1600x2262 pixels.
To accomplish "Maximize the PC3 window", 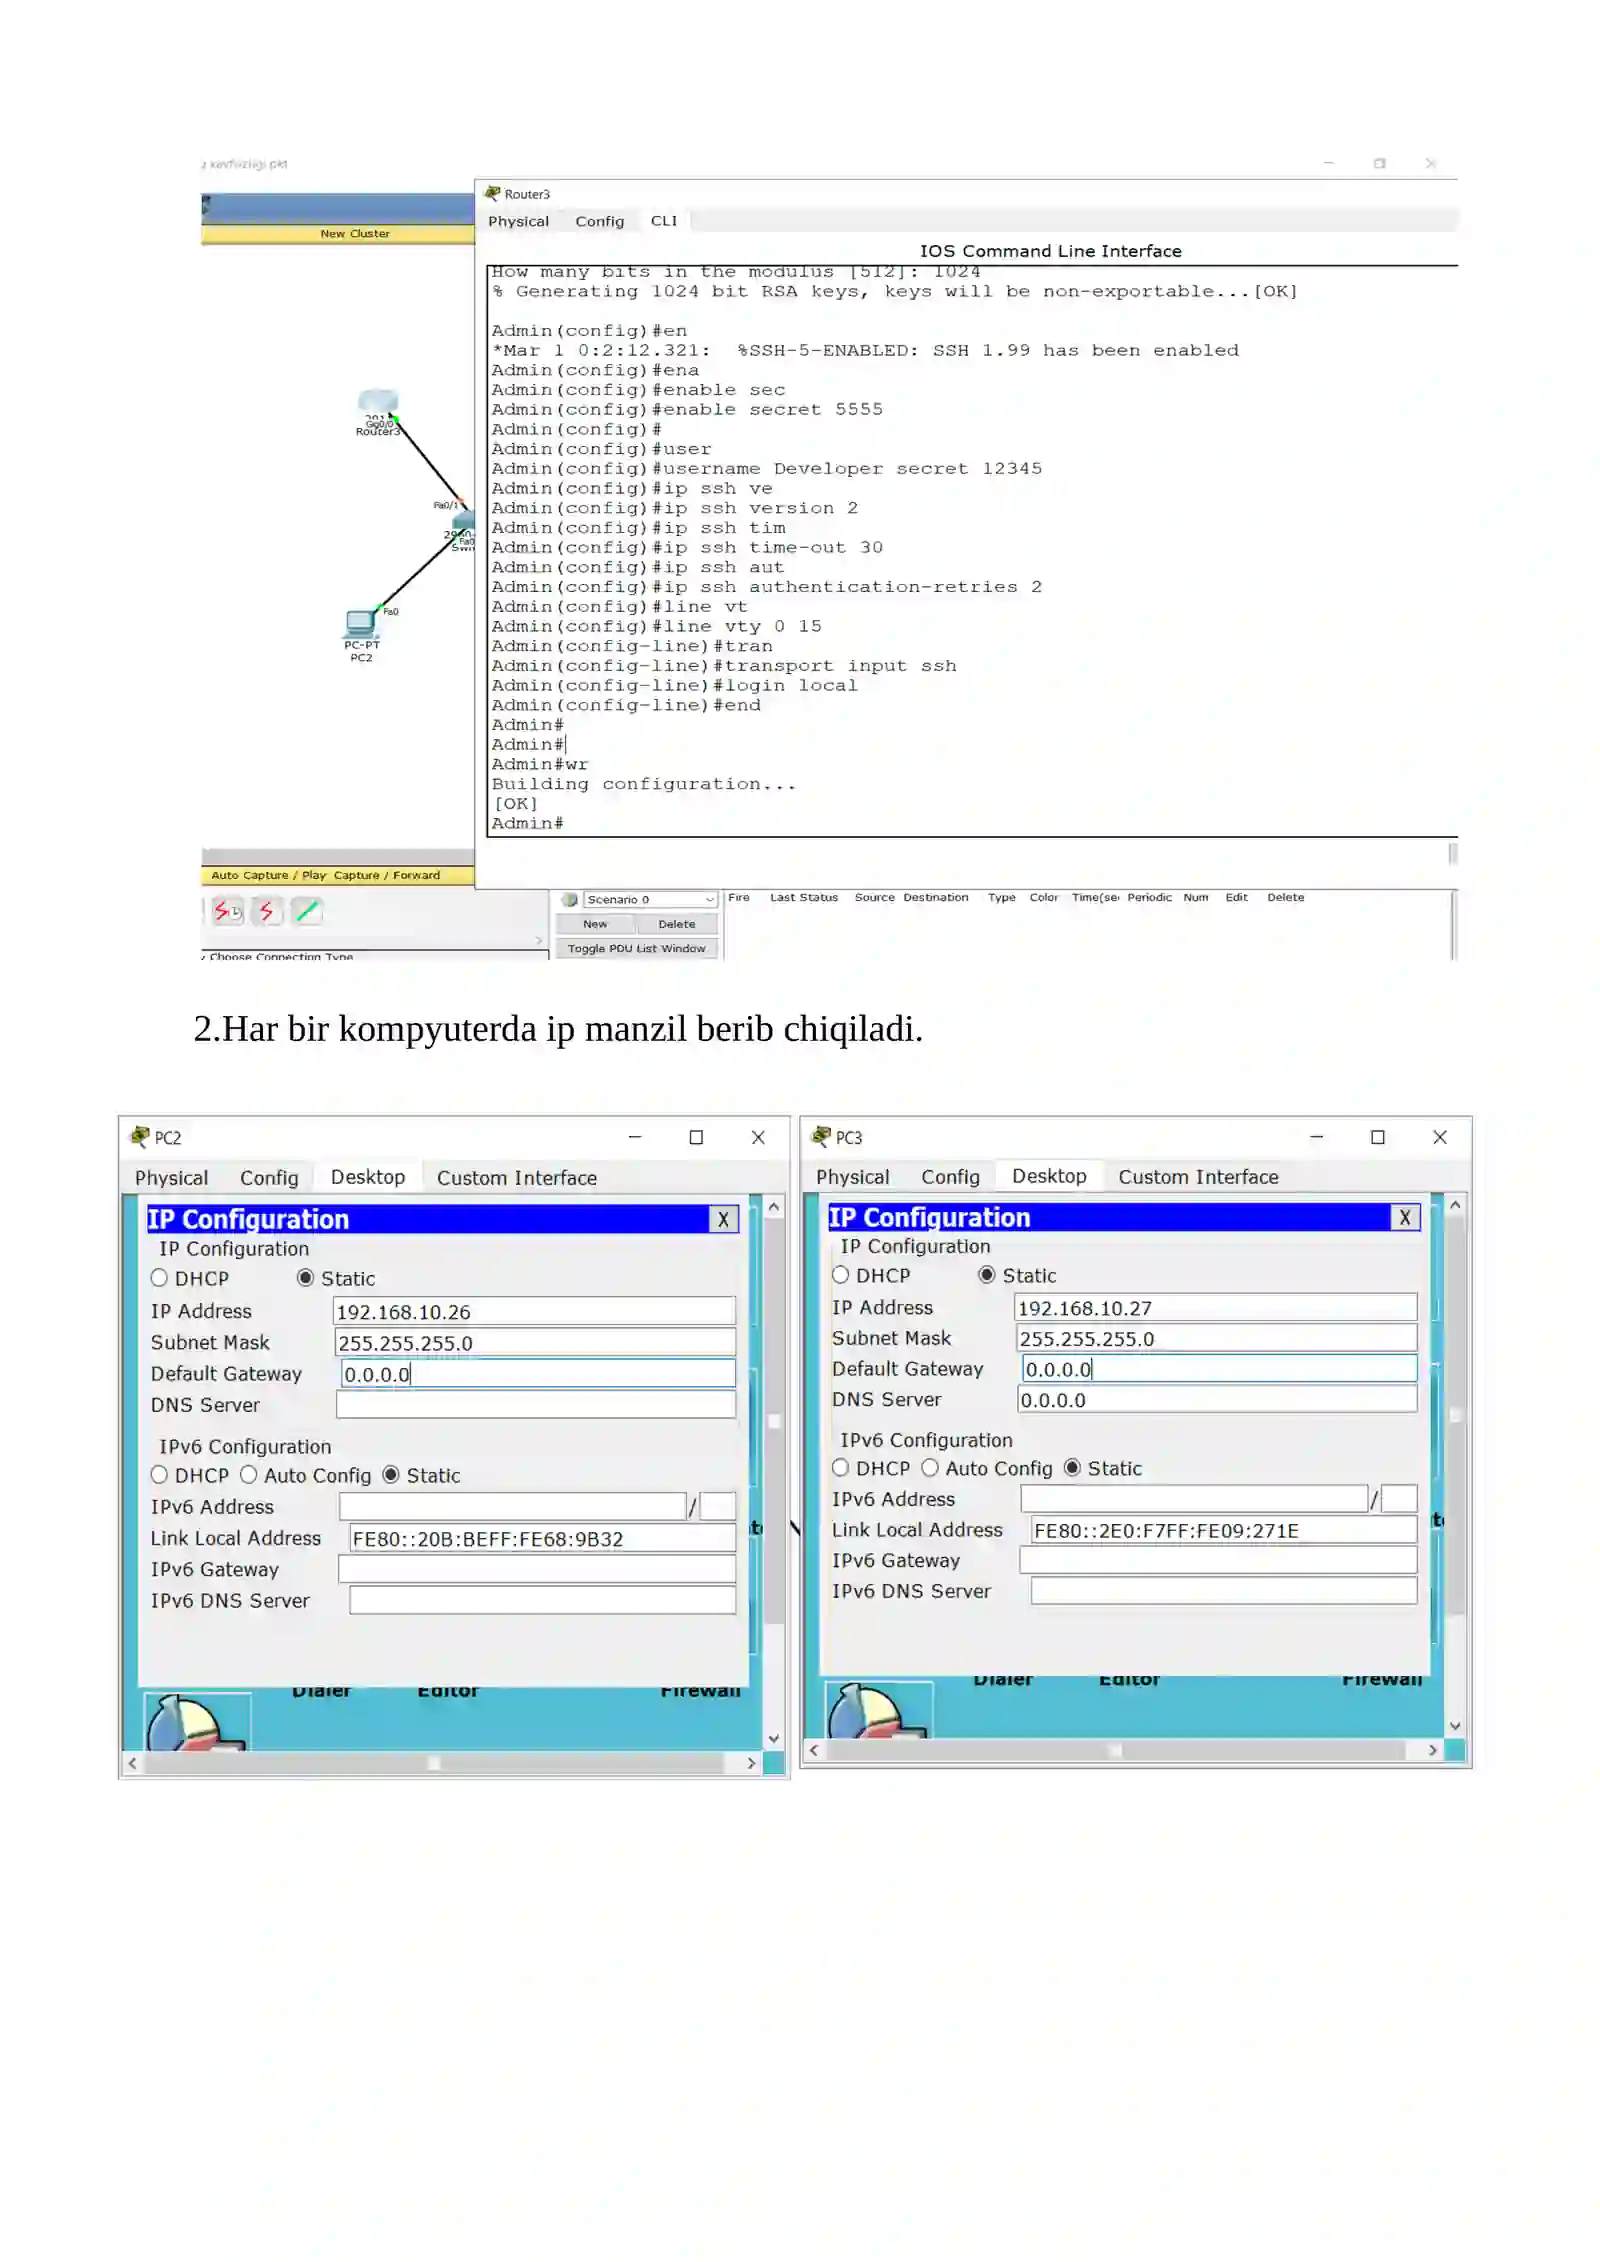I will click(1377, 1137).
